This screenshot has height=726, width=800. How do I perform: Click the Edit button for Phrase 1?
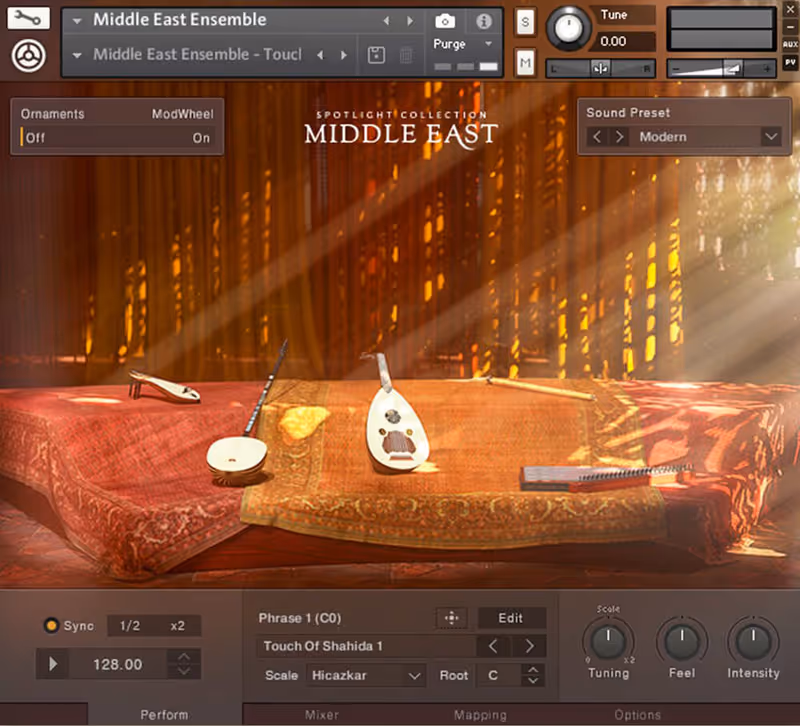click(511, 618)
